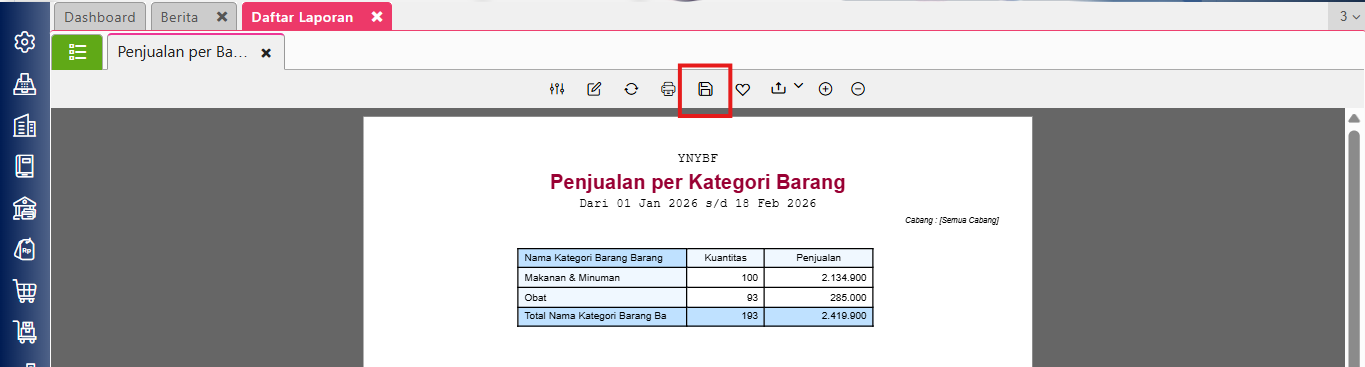
Task: Refresh the report with the reload icon
Action: pos(631,89)
